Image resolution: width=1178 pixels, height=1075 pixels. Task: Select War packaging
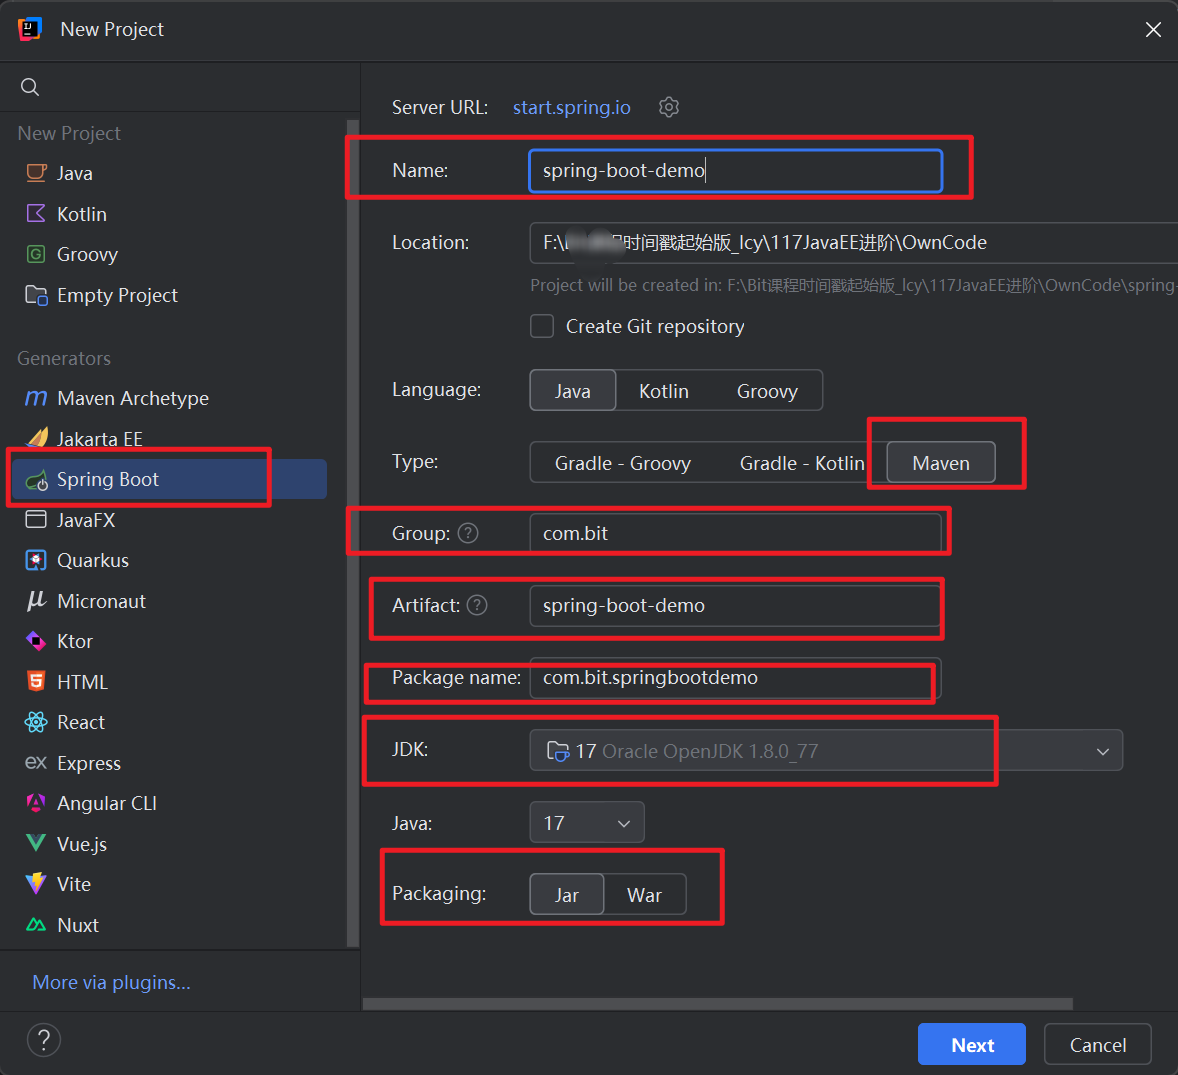645,895
